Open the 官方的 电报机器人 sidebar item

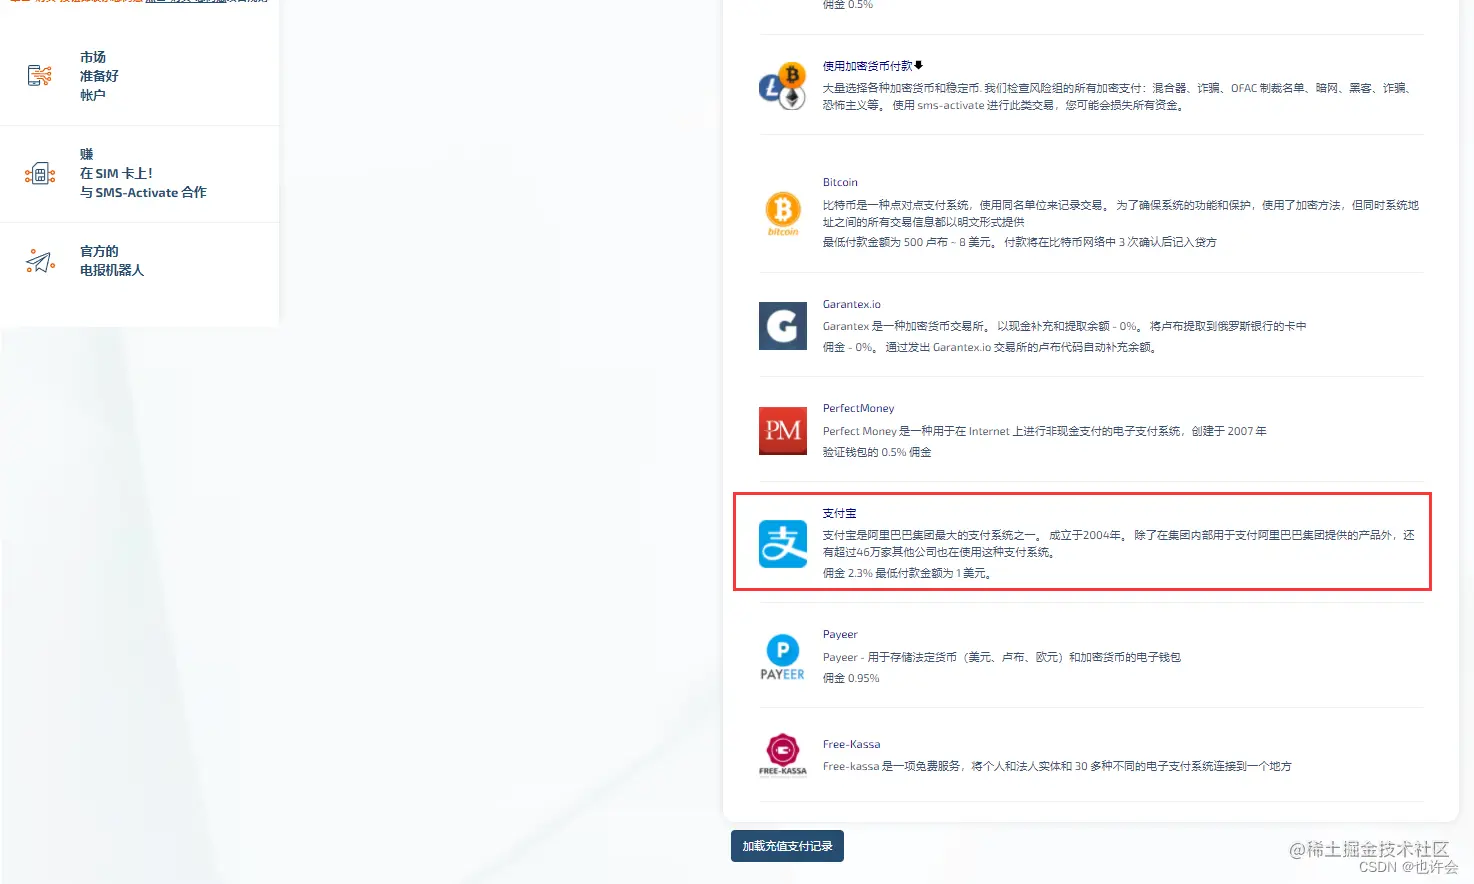(139, 261)
